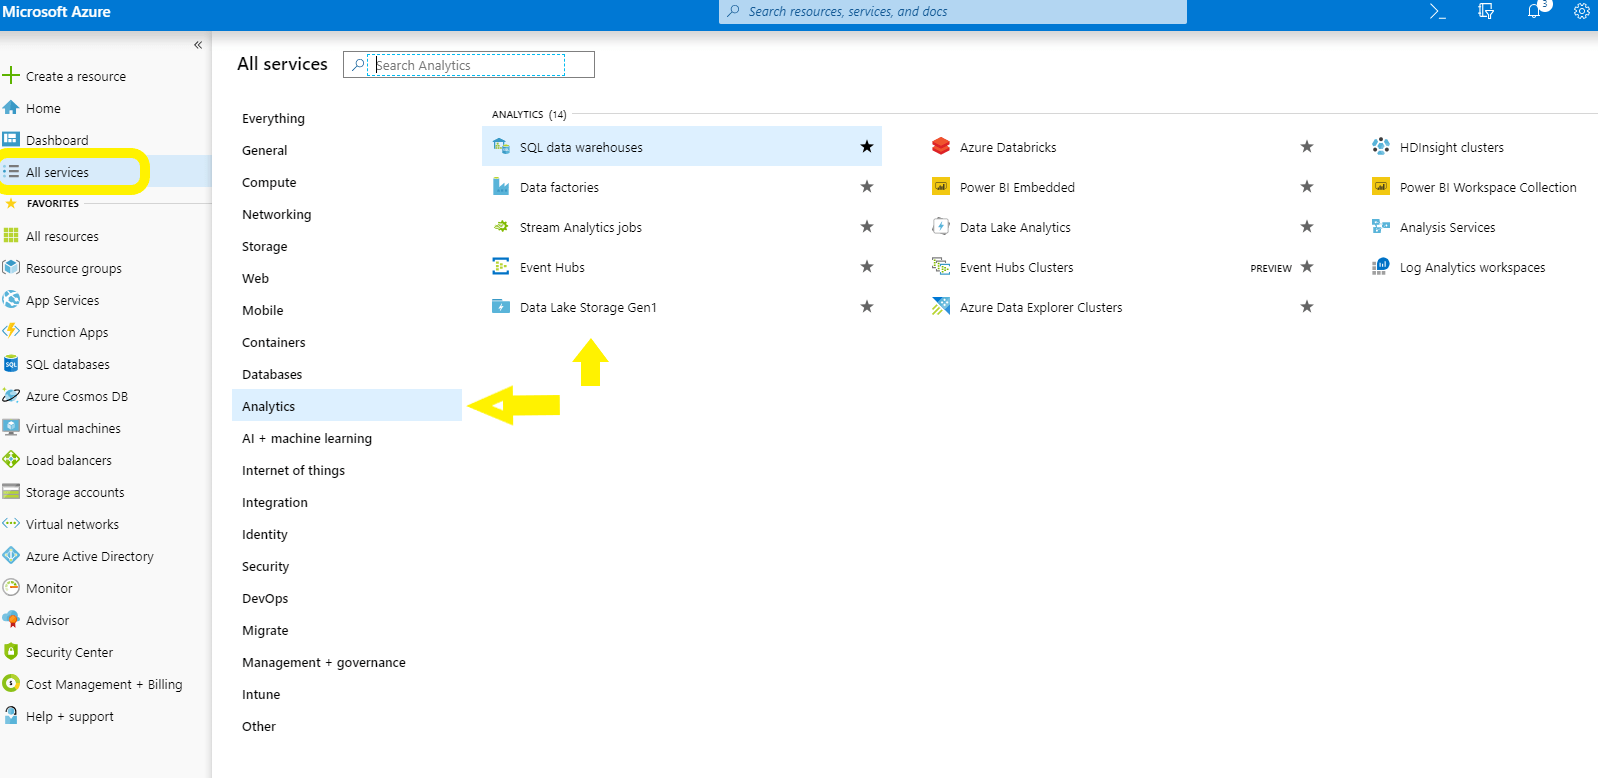Open HDInsight clusters service
The height and width of the screenshot is (778, 1598).
[1452, 147]
